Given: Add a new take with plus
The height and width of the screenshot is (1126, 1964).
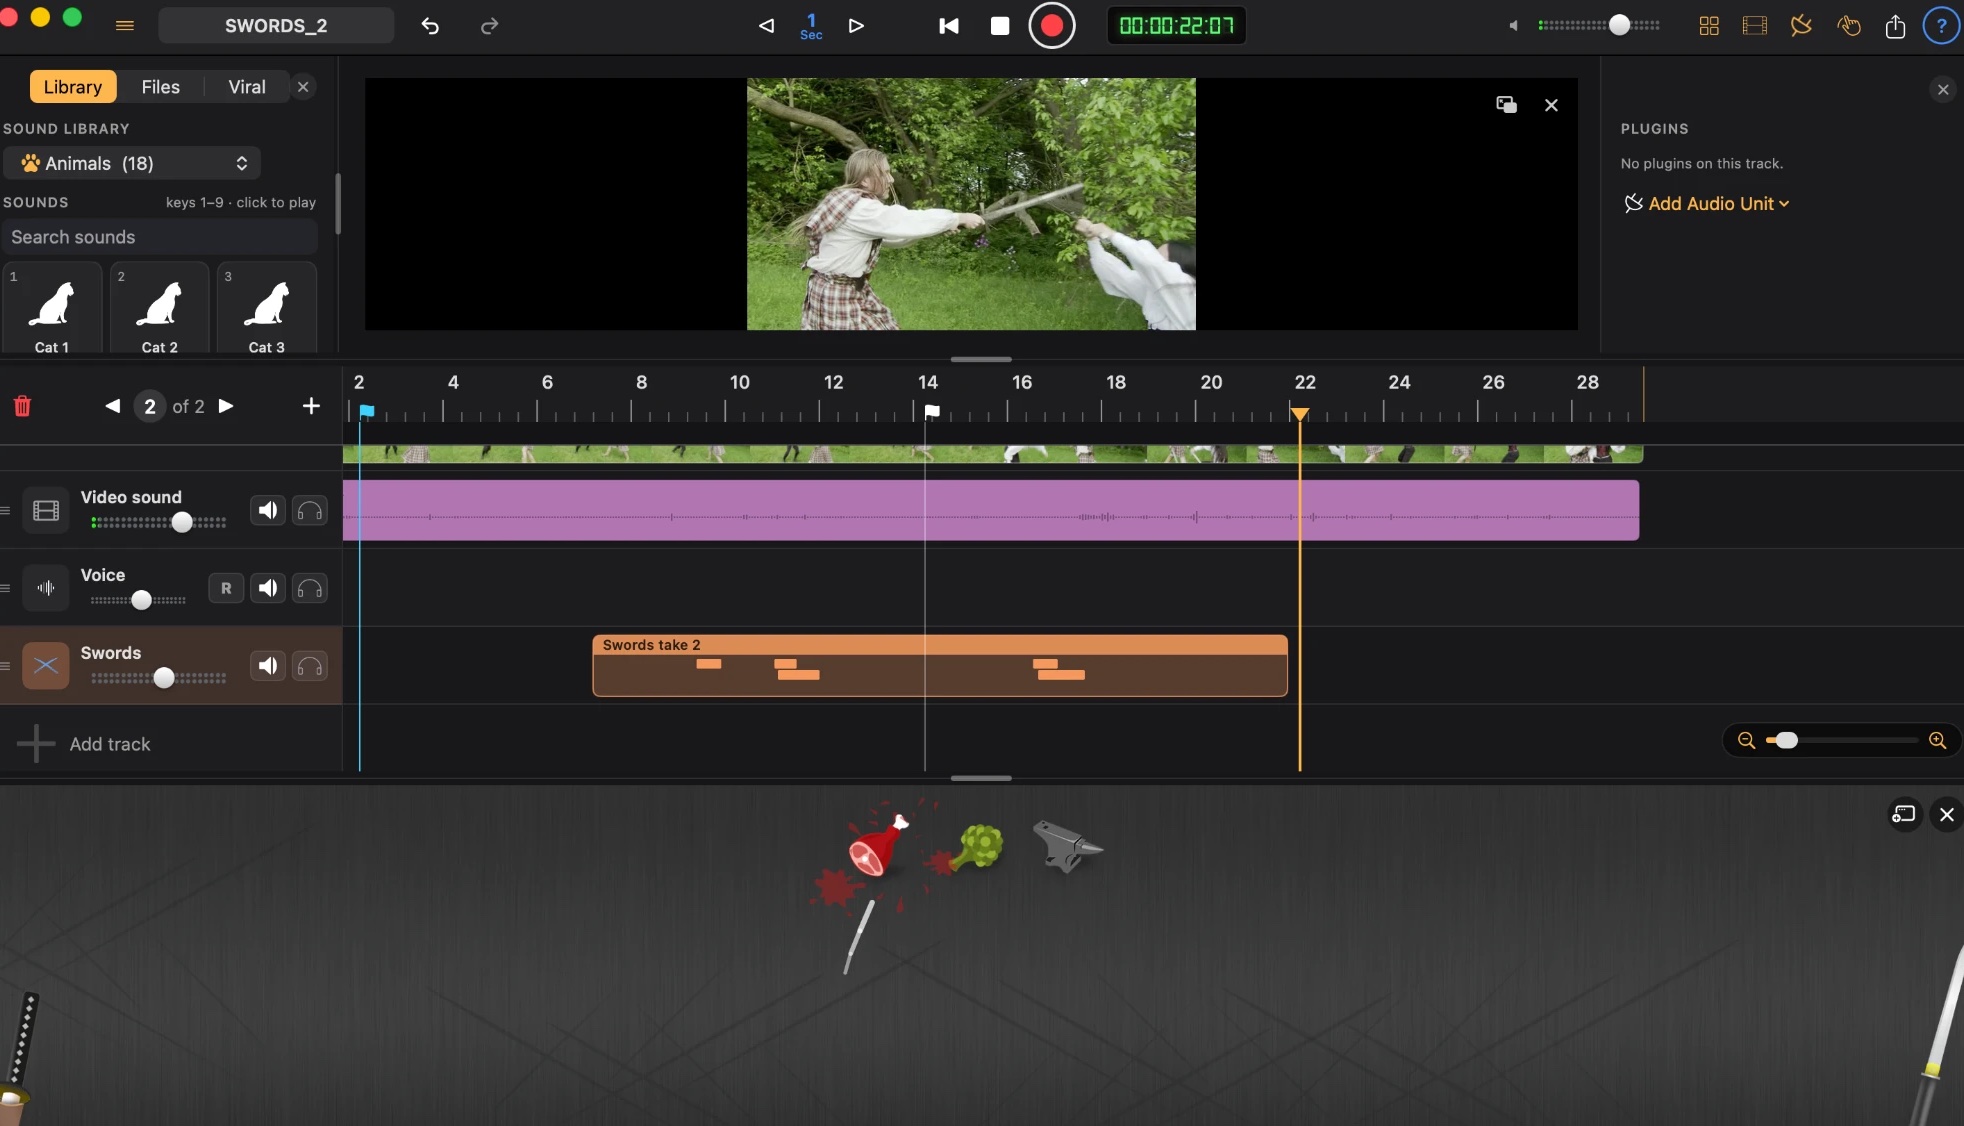Looking at the screenshot, I should point(311,406).
